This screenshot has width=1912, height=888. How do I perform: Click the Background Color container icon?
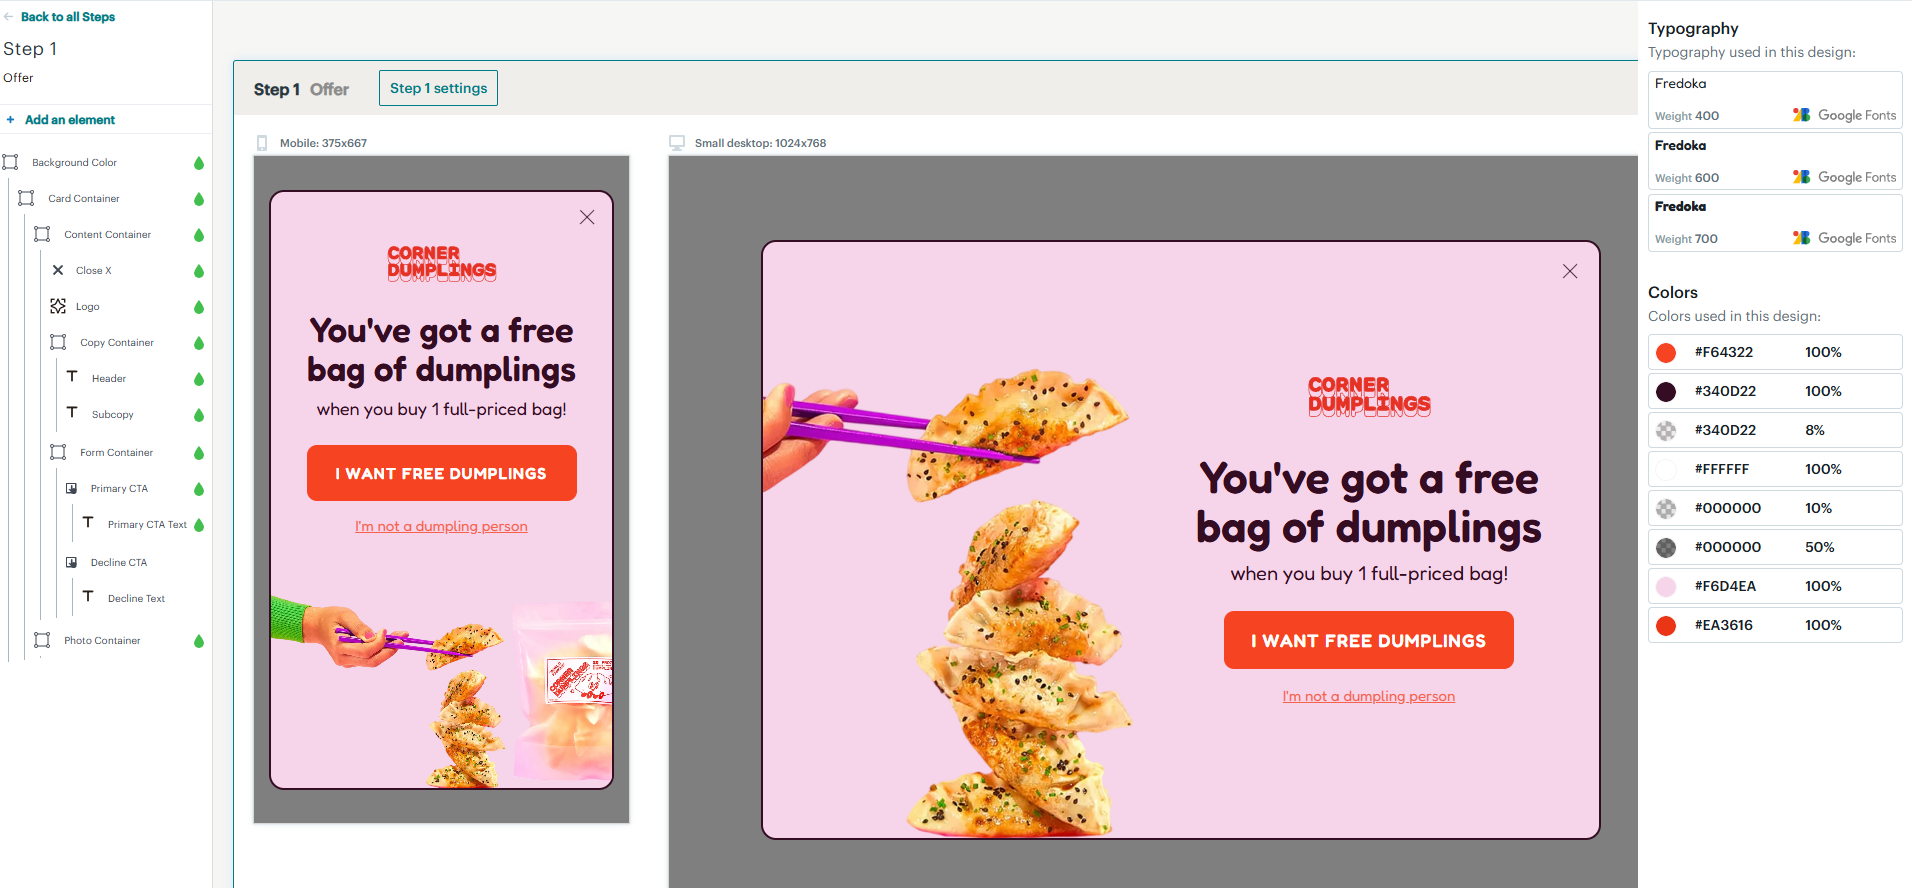coord(10,162)
